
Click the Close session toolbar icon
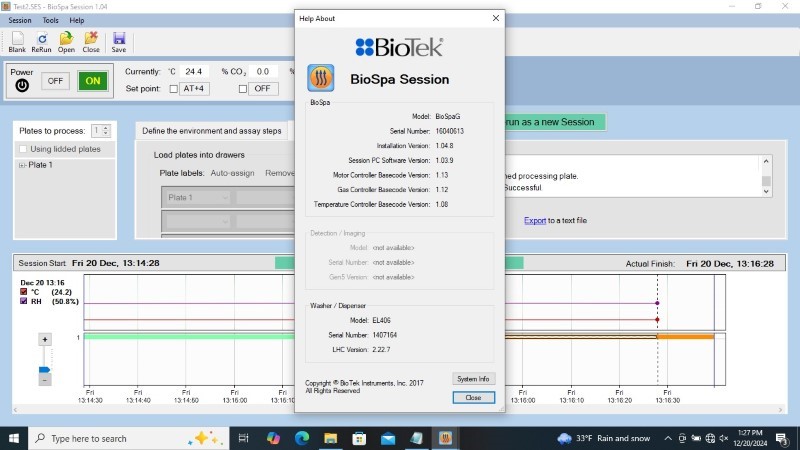pyautogui.click(x=91, y=41)
